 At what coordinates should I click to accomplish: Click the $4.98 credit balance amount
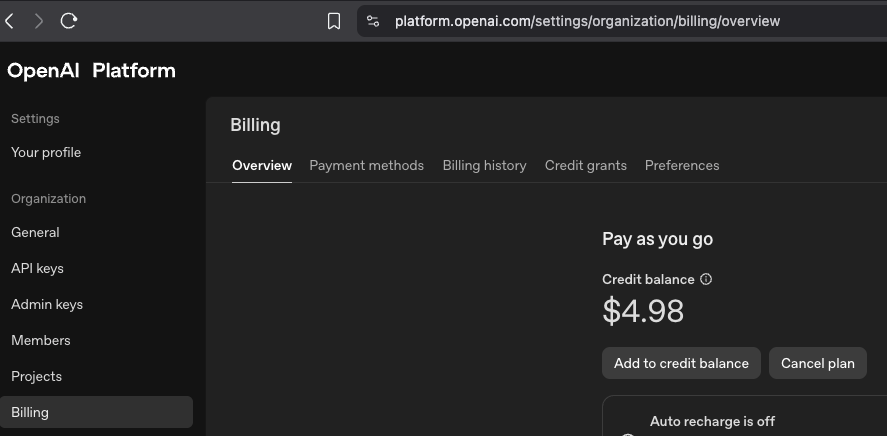point(643,311)
